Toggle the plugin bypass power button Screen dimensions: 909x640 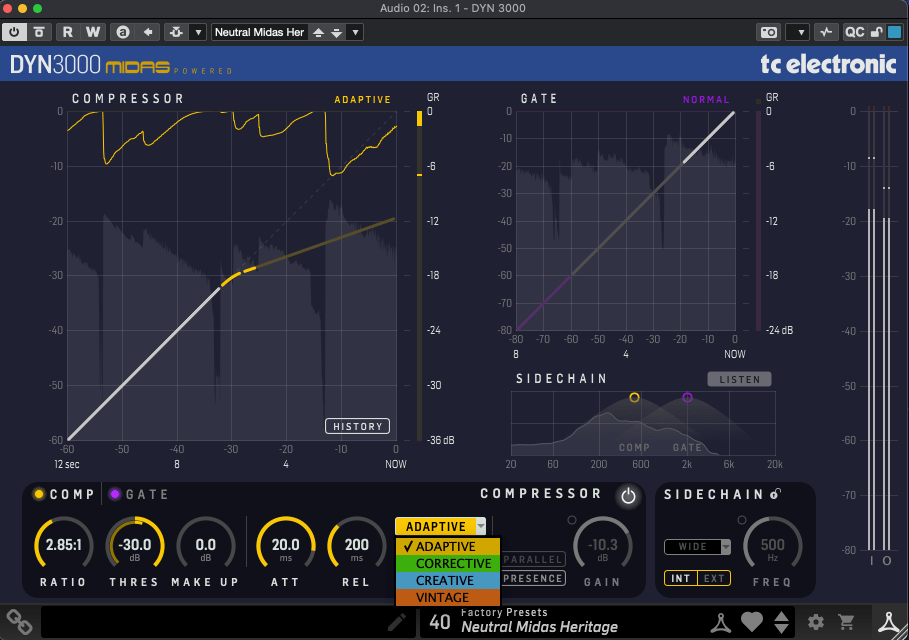(15, 32)
